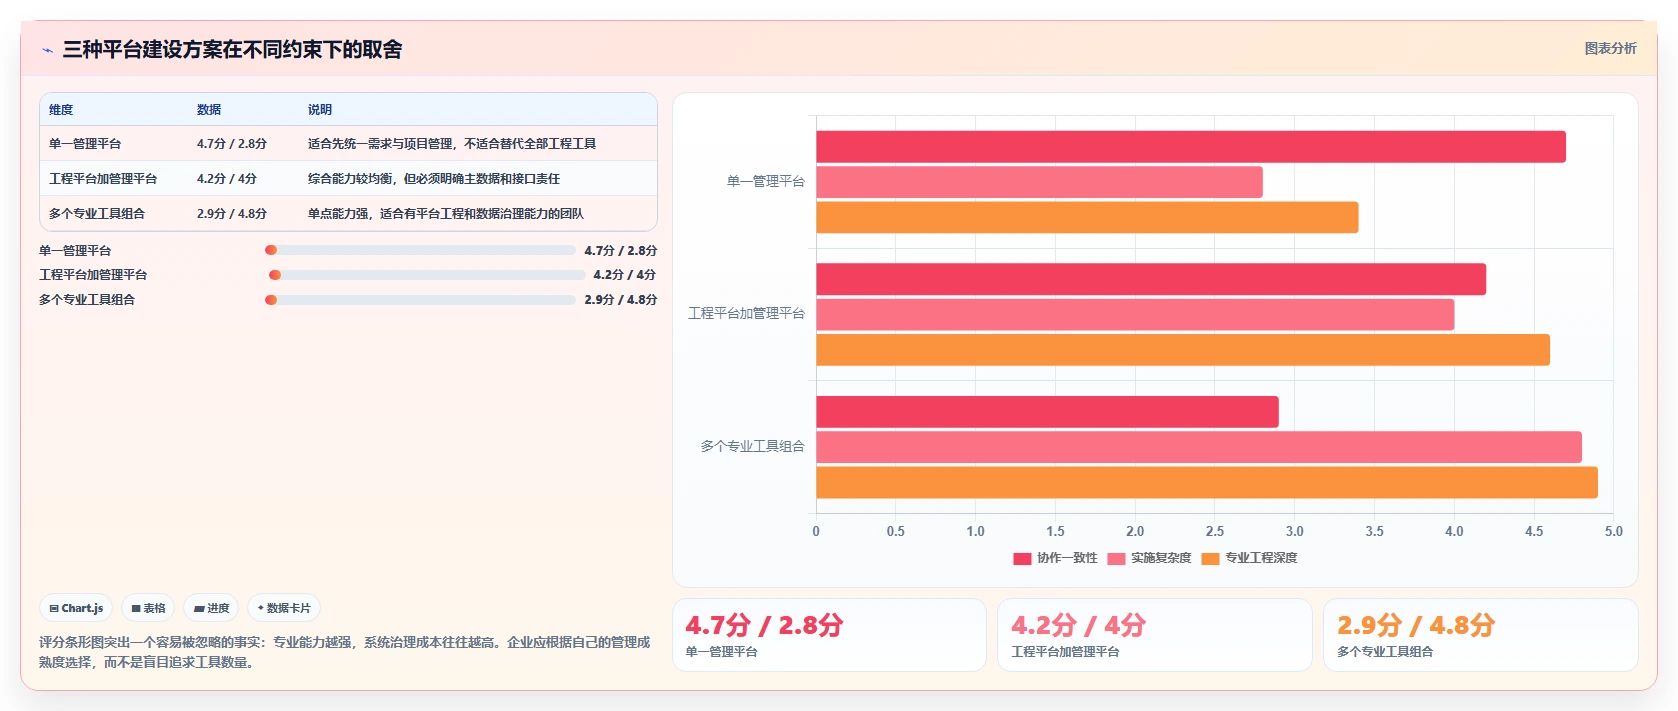Viewport: 1678px width, 711px height.
Task: Click the progress value 4.7分 / 2.8分
Action: [621, 251]
